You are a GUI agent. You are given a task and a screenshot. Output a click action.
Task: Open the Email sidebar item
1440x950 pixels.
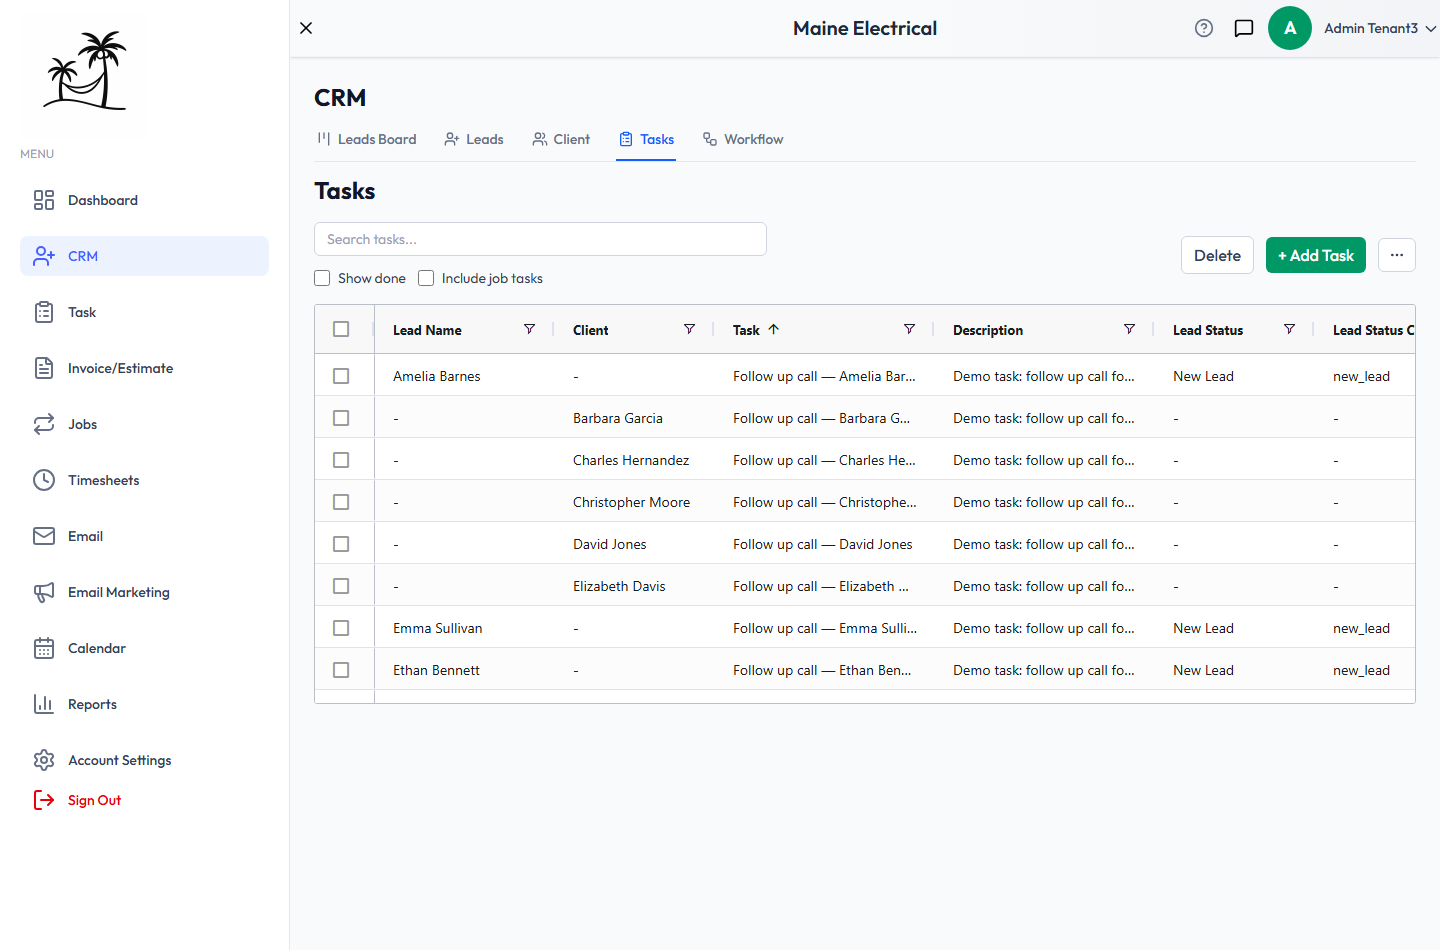144,536
